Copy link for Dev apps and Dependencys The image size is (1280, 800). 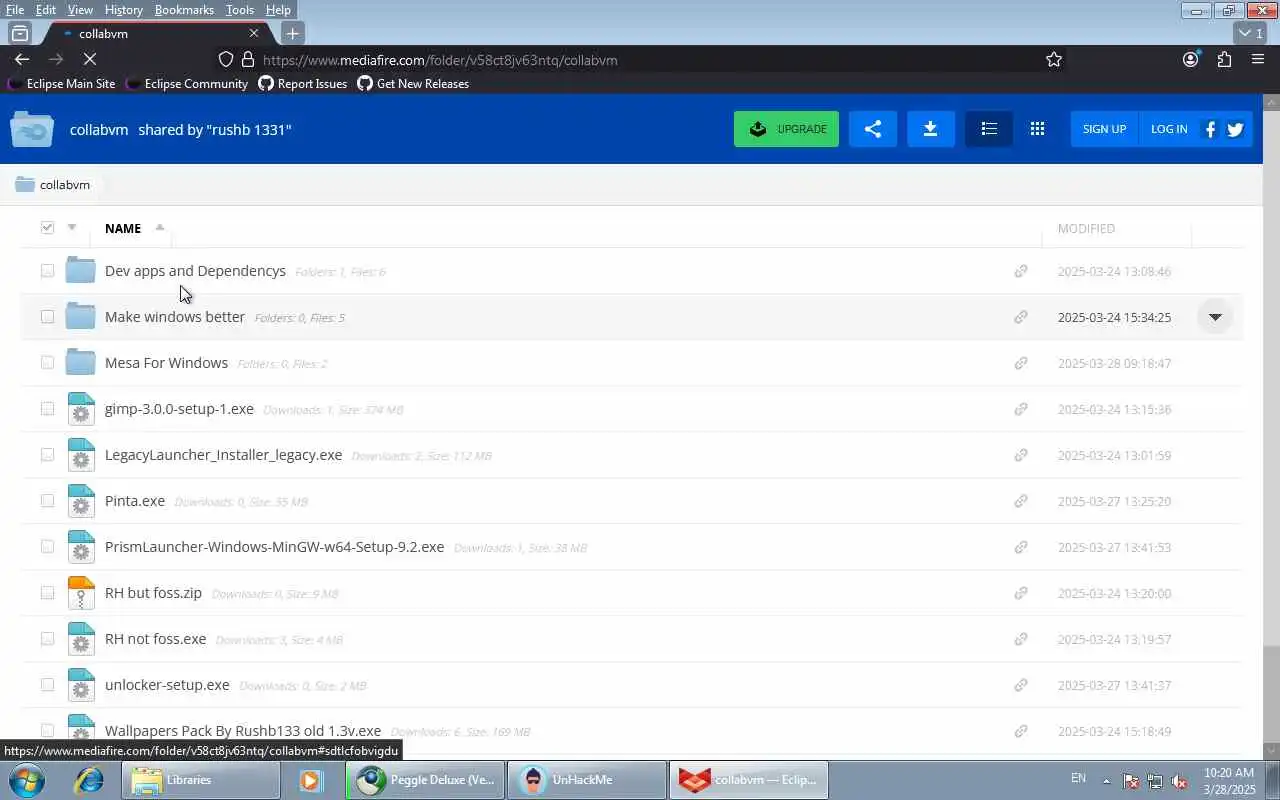point(1021,271)
